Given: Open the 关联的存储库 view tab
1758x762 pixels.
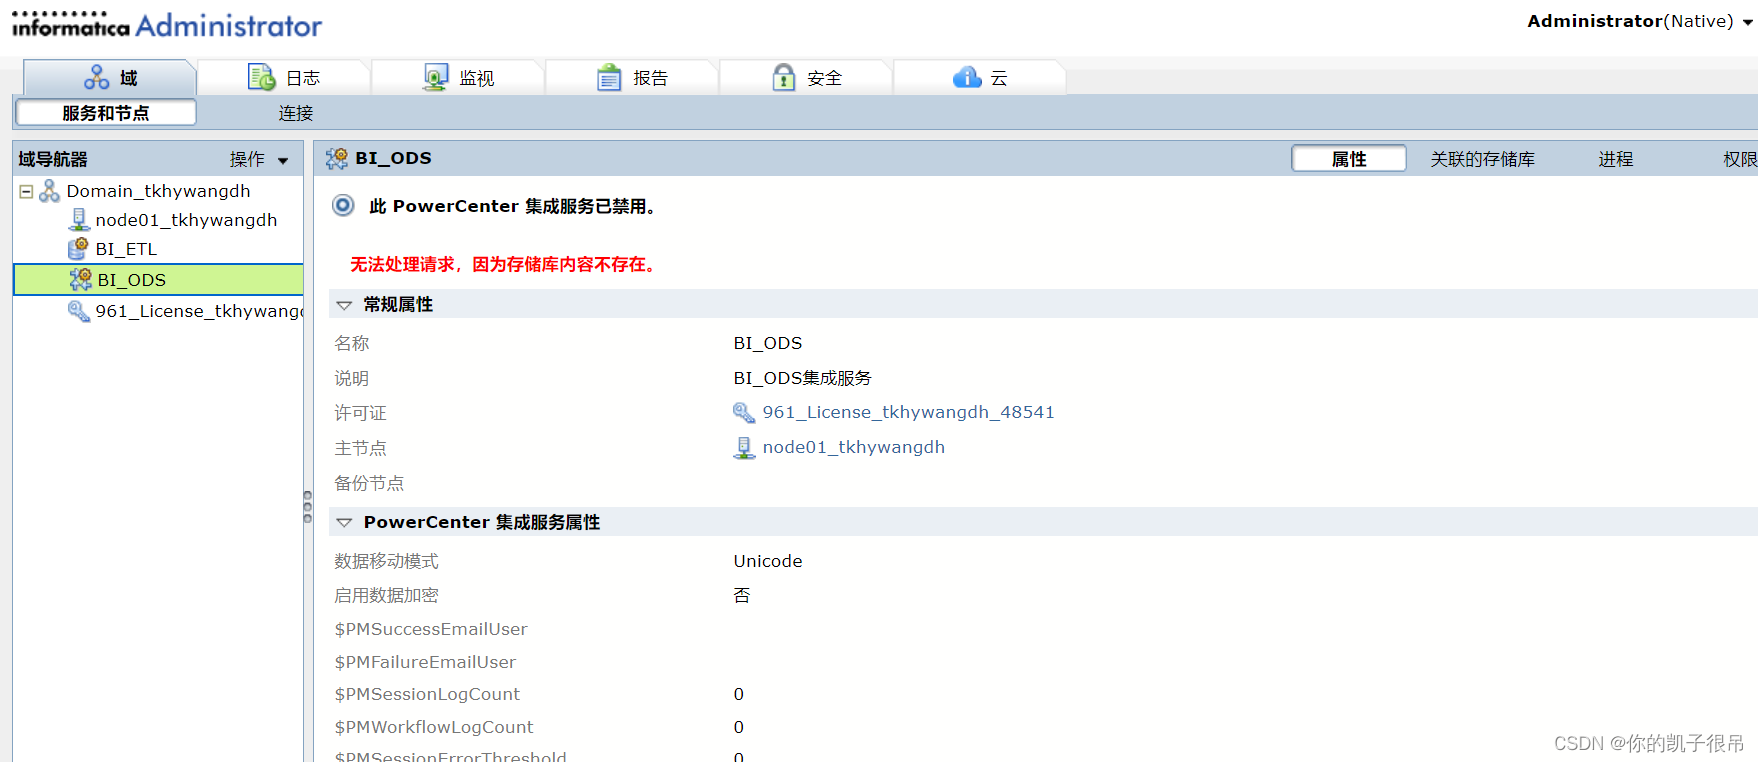Looking at the screenshot, I should pos(1483,159).
